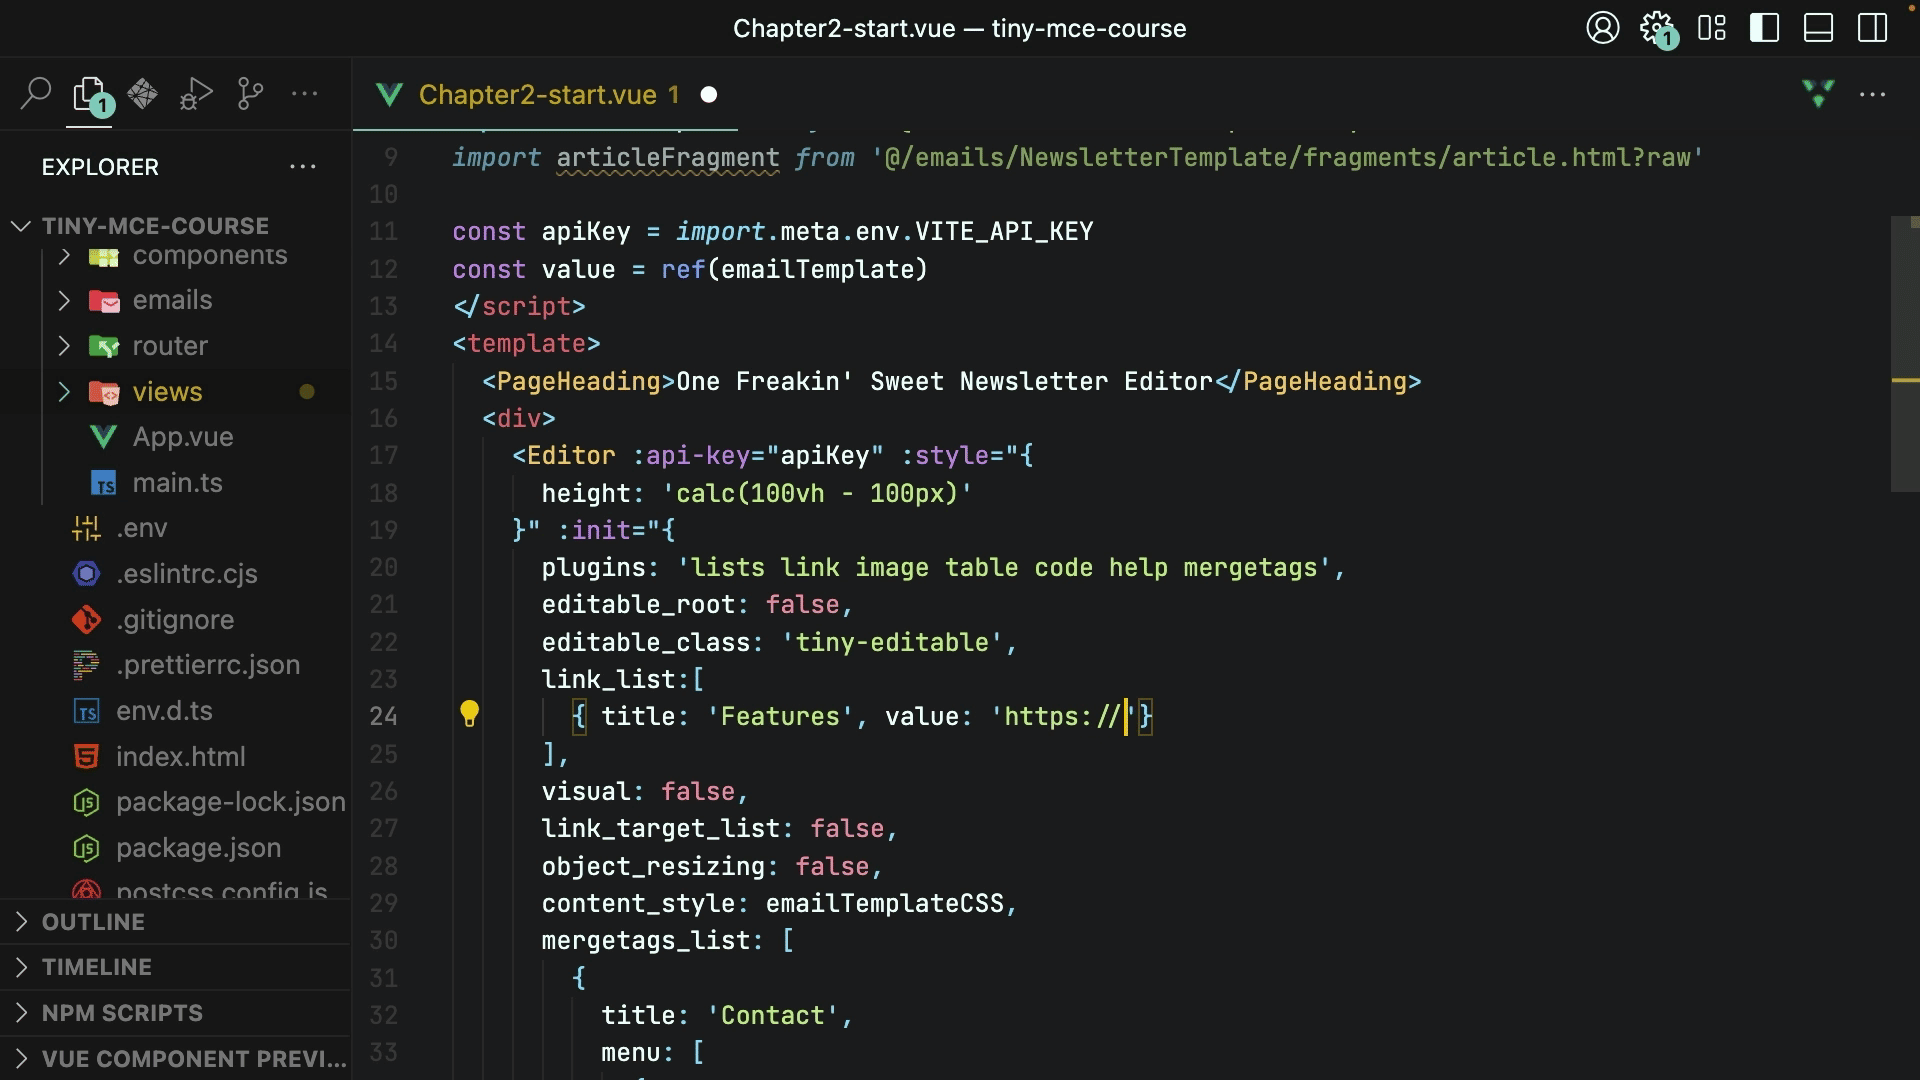Click the views folder icon
The height and width of the screenshot is (1080, 1920).
pyautogui.click(x=104, y=392)
